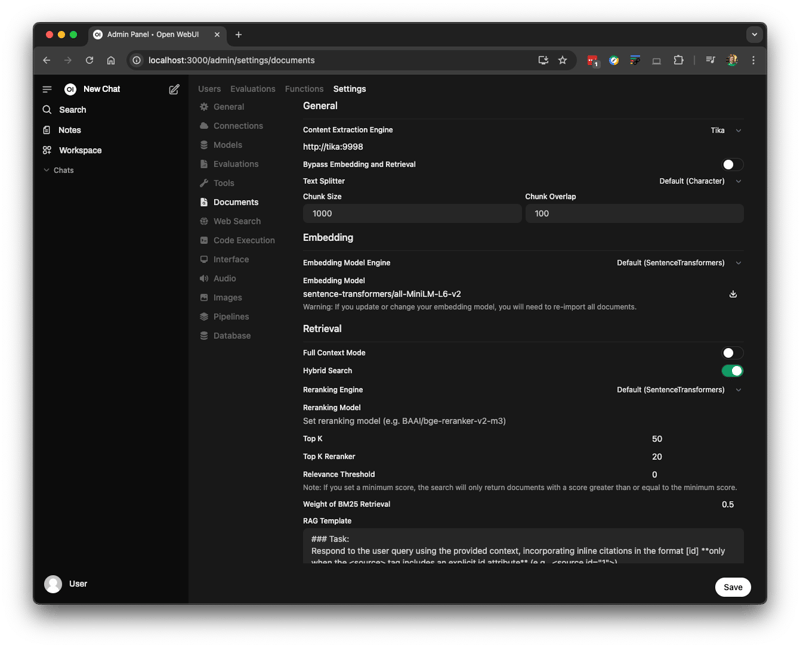Open the Text Splitter dropdown
The image size is (800, 648).
point(700,181)
